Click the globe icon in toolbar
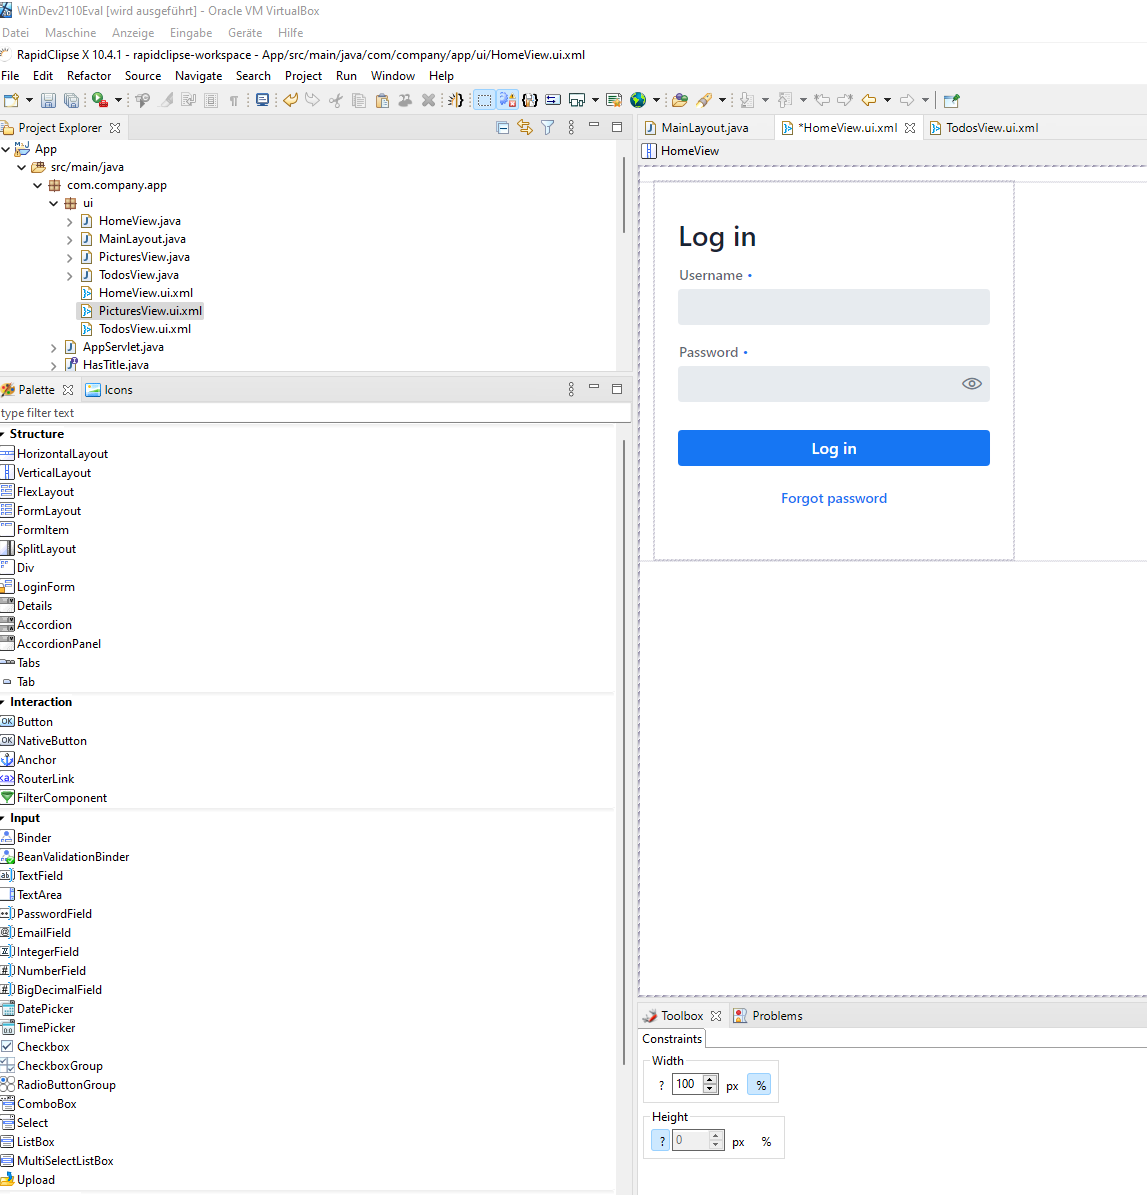The image size is (1147, 1195). click(x=638, y=100)
